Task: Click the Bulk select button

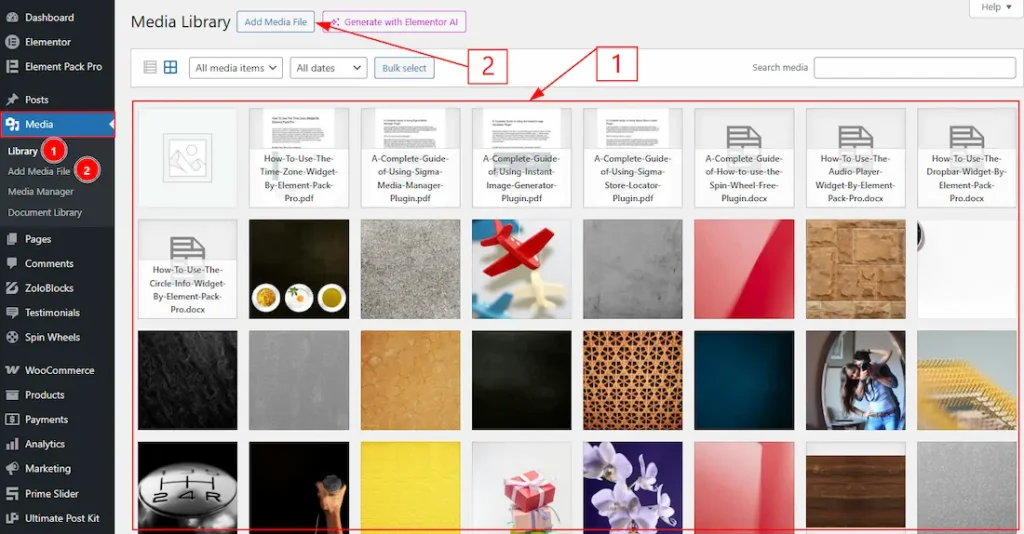Action: [404, 68]
